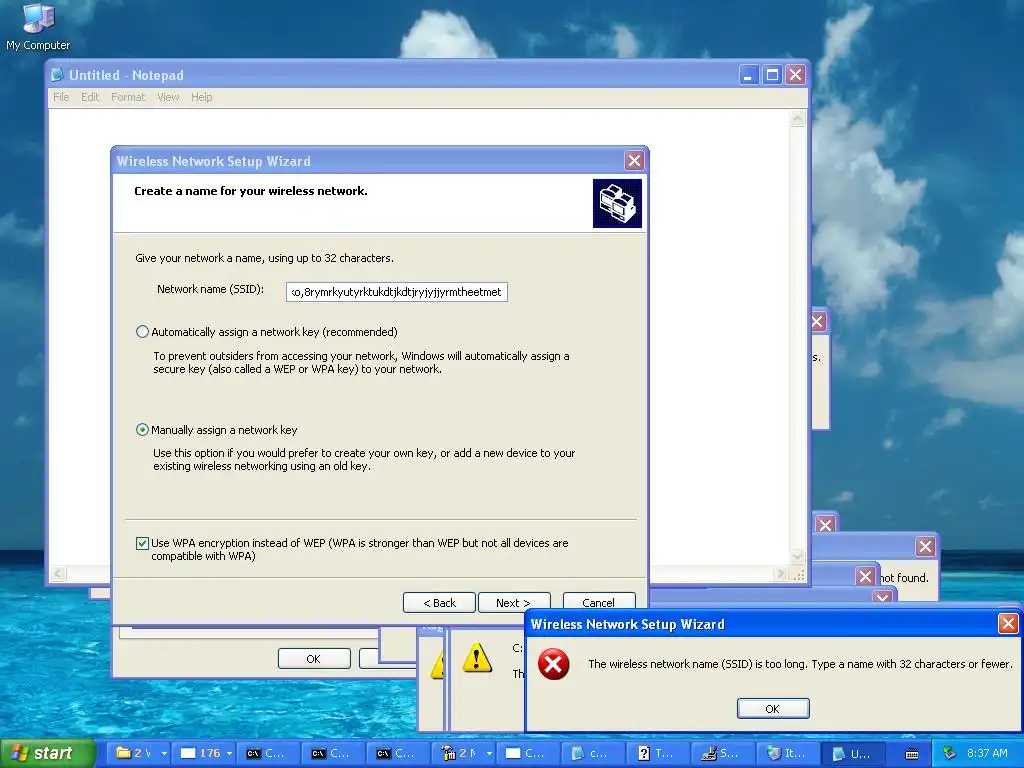Open the '2 M' taskbar group button
Screen dimensions: 1024x768
[460, 753]
